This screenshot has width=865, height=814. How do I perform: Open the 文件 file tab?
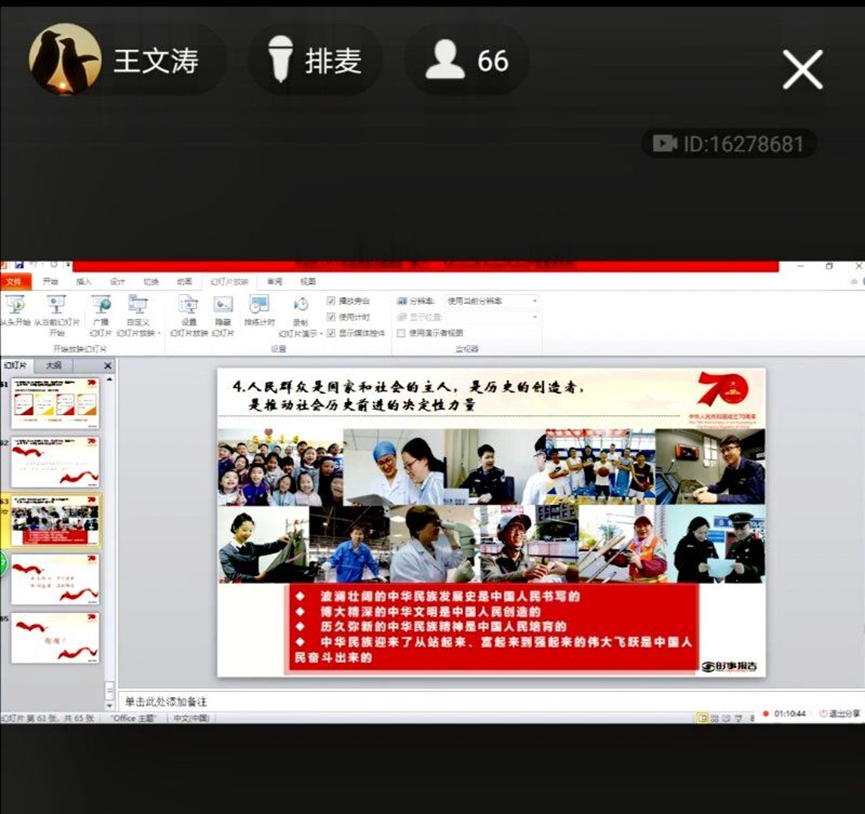pyautogui.click(x=15, y=282)
